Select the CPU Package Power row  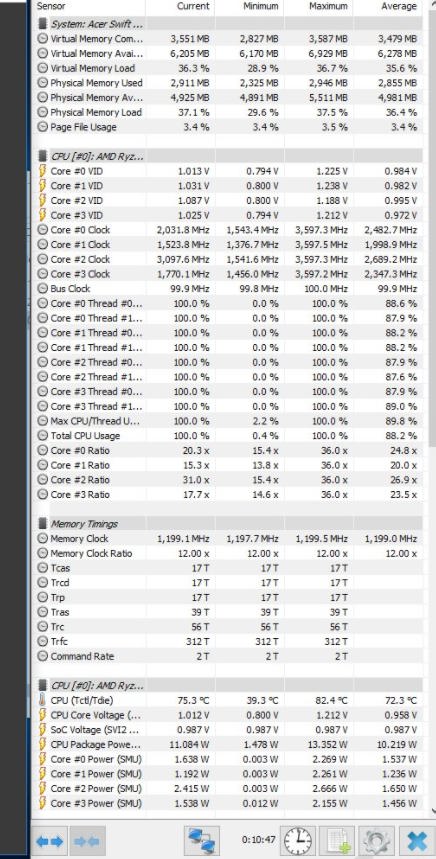(x=229, y=745)
